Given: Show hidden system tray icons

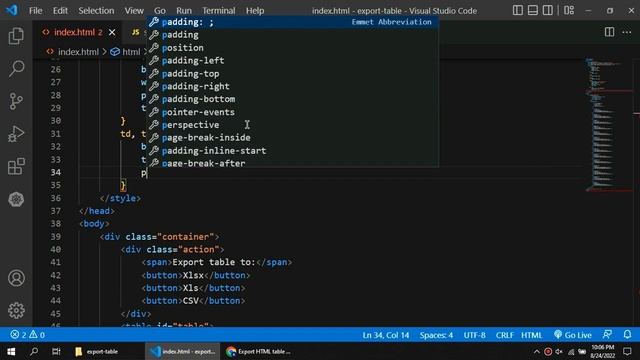Looking at the screenshot, I should [x=536, y=351].
